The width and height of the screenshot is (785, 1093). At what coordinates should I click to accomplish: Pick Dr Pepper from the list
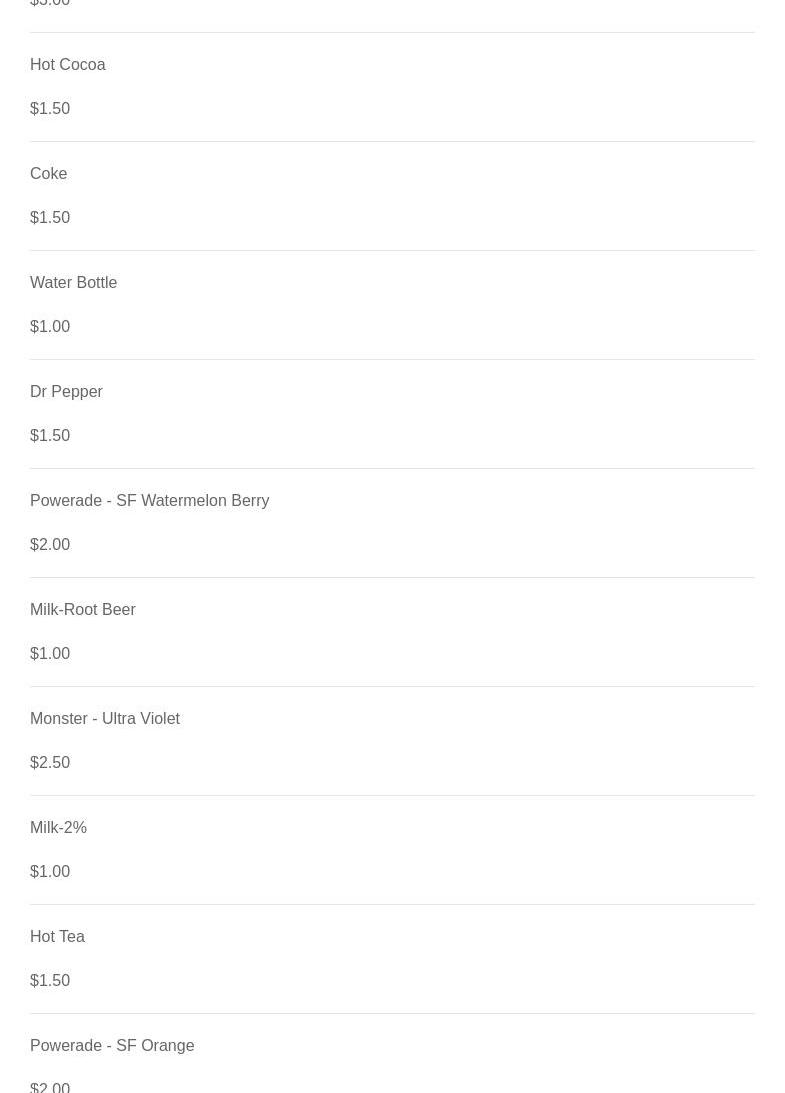tap(66, 392)
